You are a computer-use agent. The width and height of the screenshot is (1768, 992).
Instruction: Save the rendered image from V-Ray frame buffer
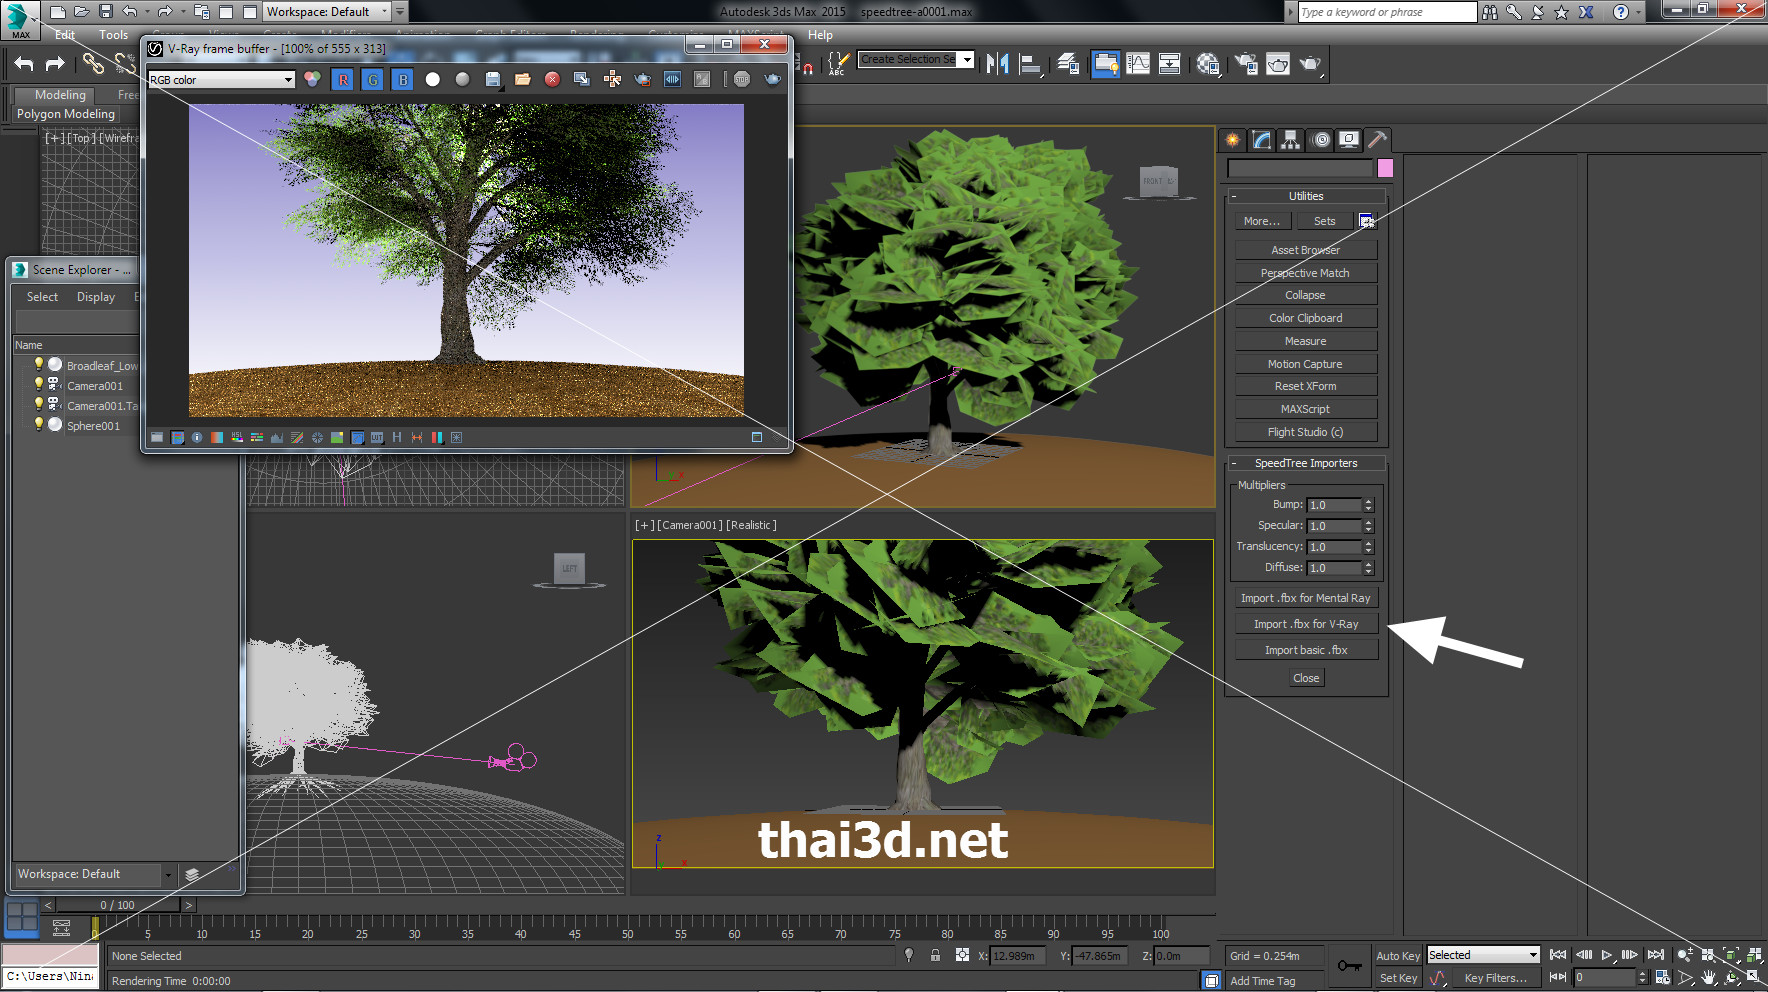(x=493, y=80)
